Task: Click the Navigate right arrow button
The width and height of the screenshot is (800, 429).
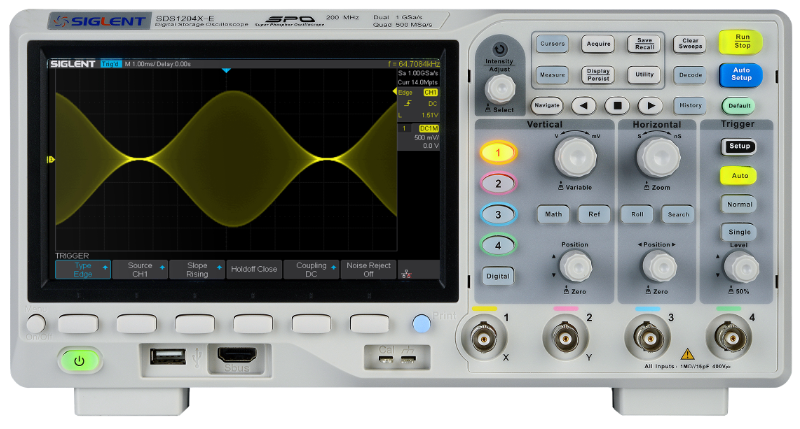Action: [651, 106]
